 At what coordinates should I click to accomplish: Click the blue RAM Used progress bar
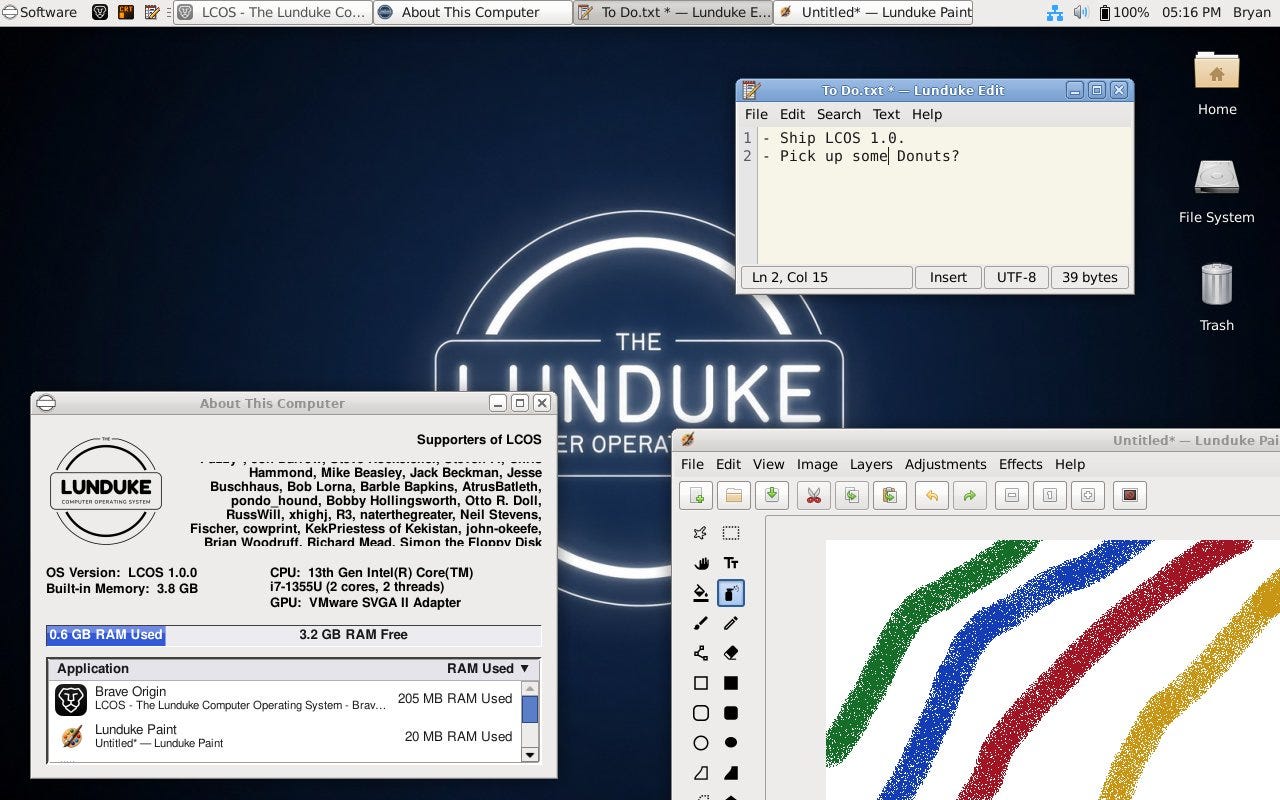[x=105, y=634]
